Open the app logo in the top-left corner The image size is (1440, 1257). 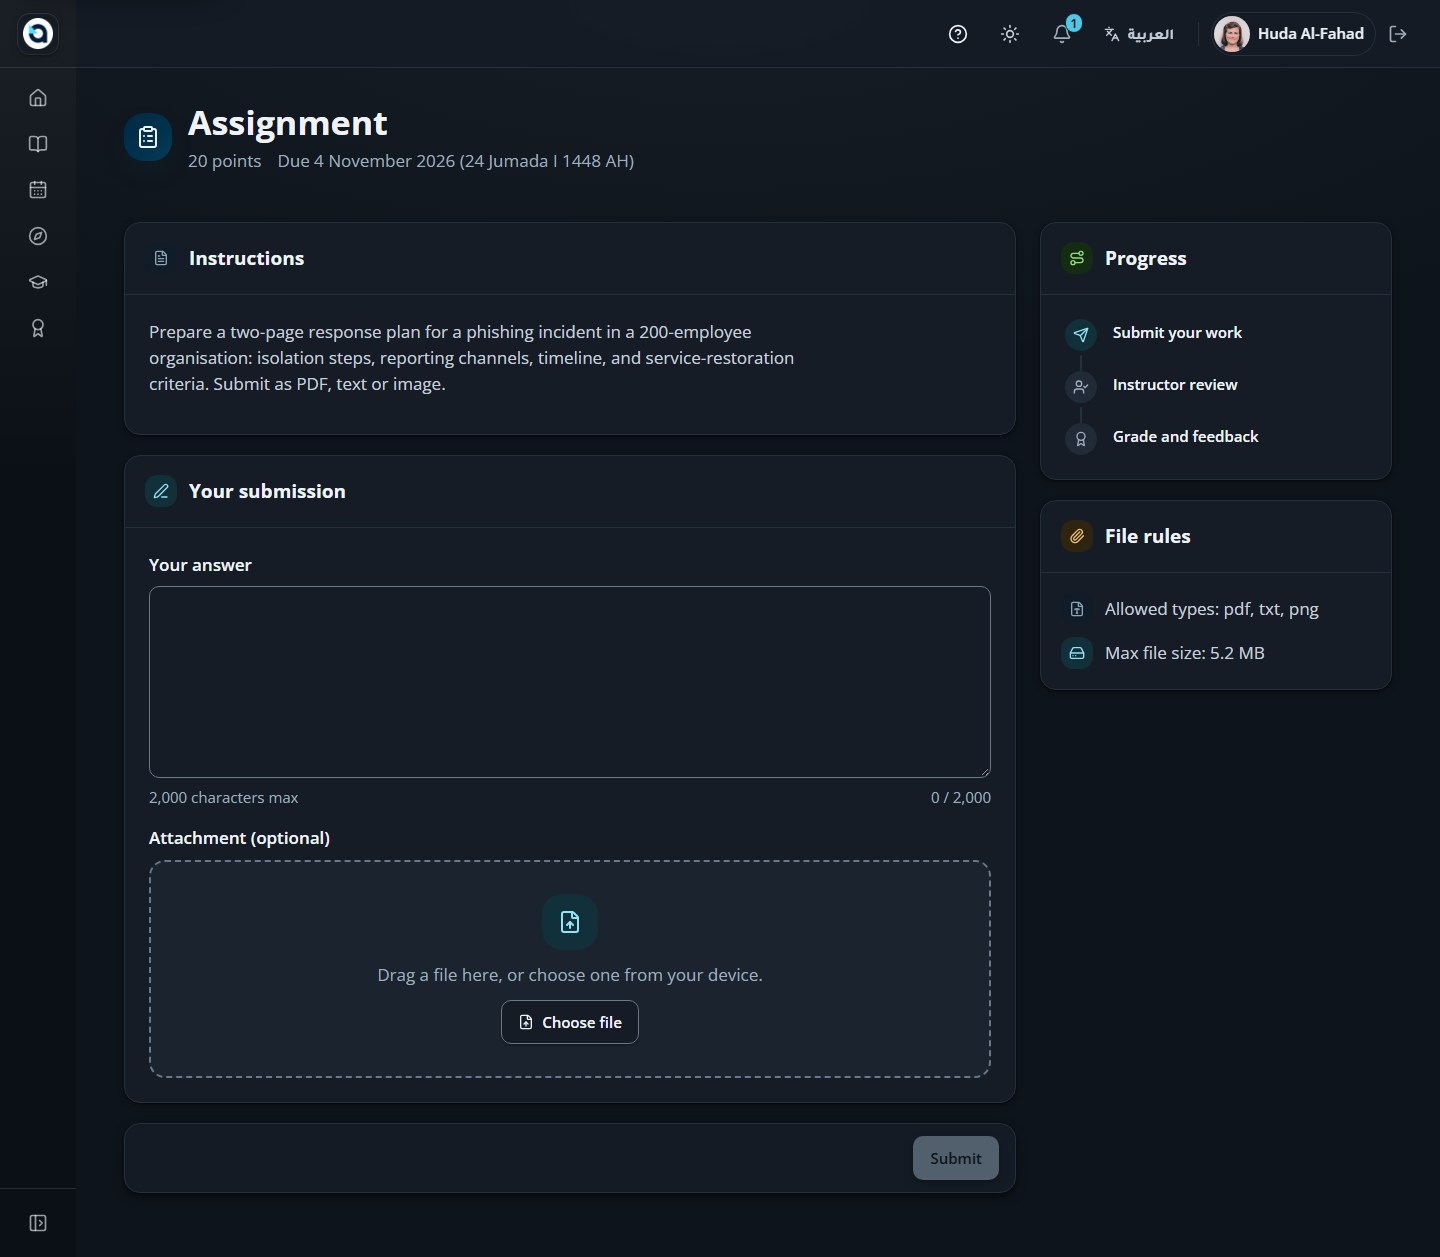[38, 34]
